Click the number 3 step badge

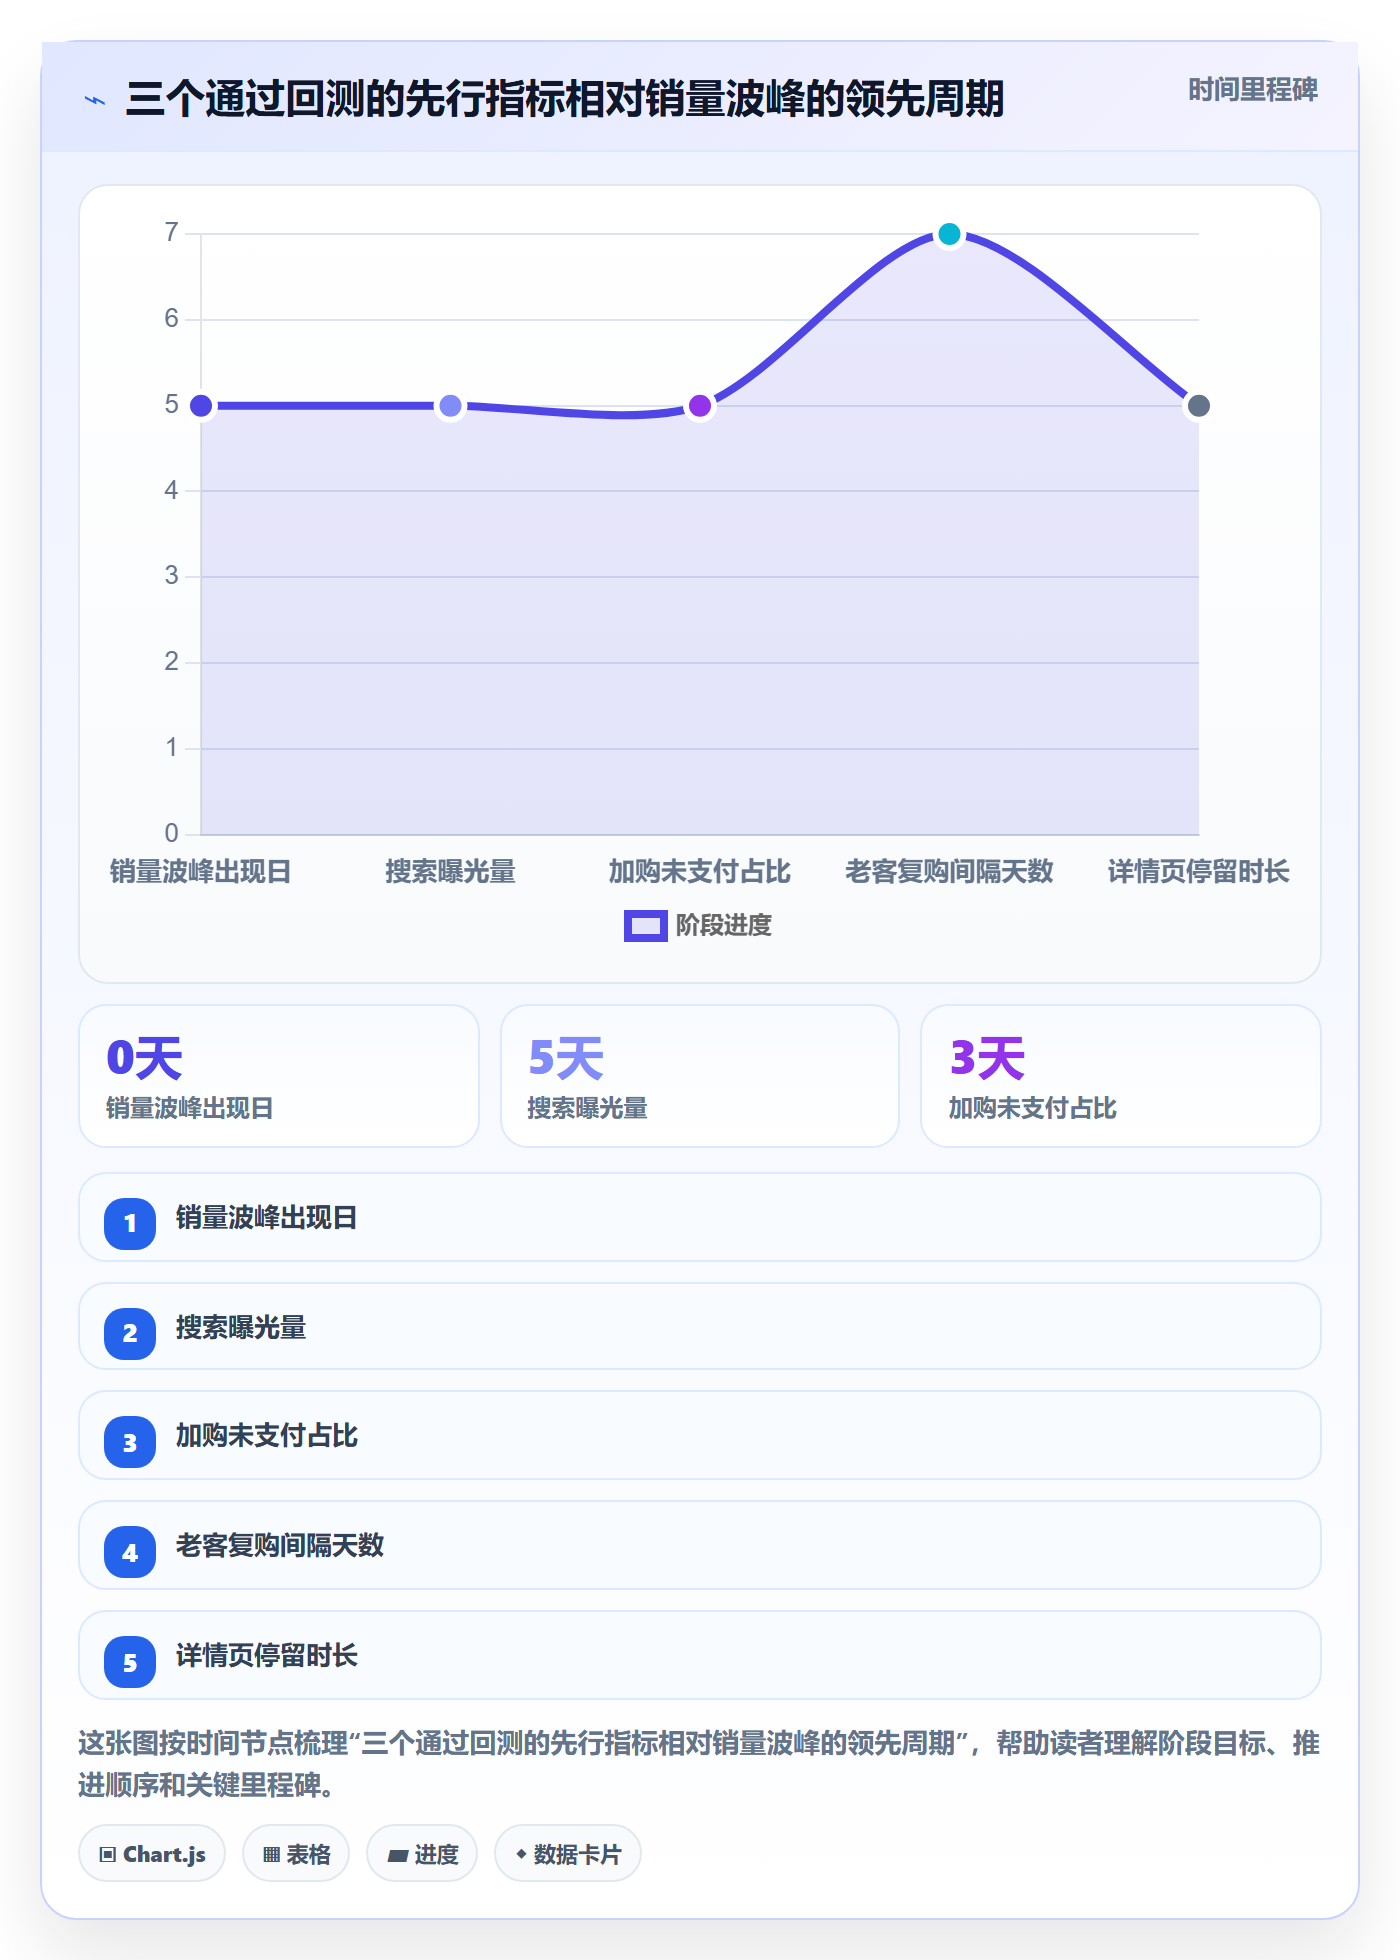point(130,1443)
